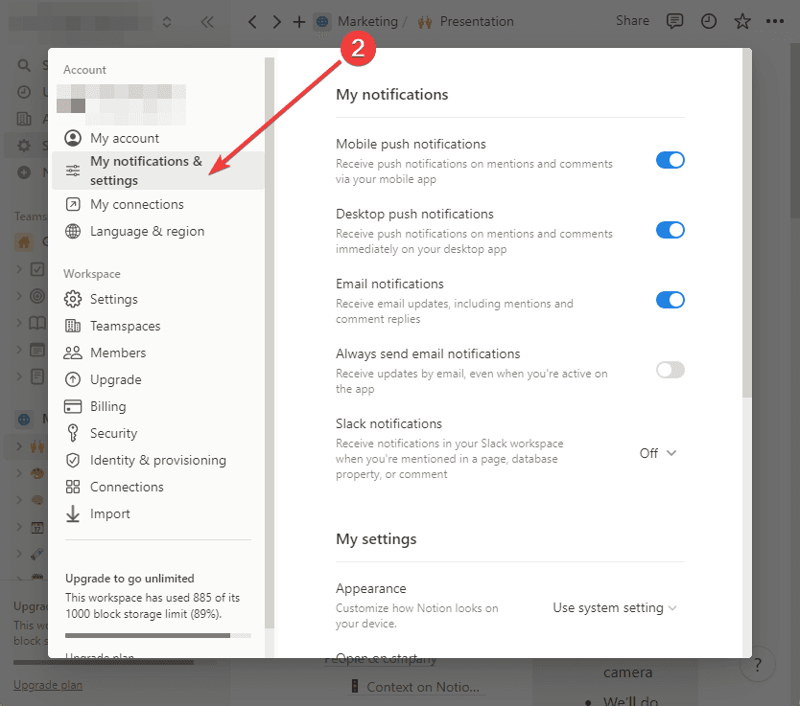Expand the workspace switcher
Viewport: 800px width, 706px height.
tap(166, 20)
